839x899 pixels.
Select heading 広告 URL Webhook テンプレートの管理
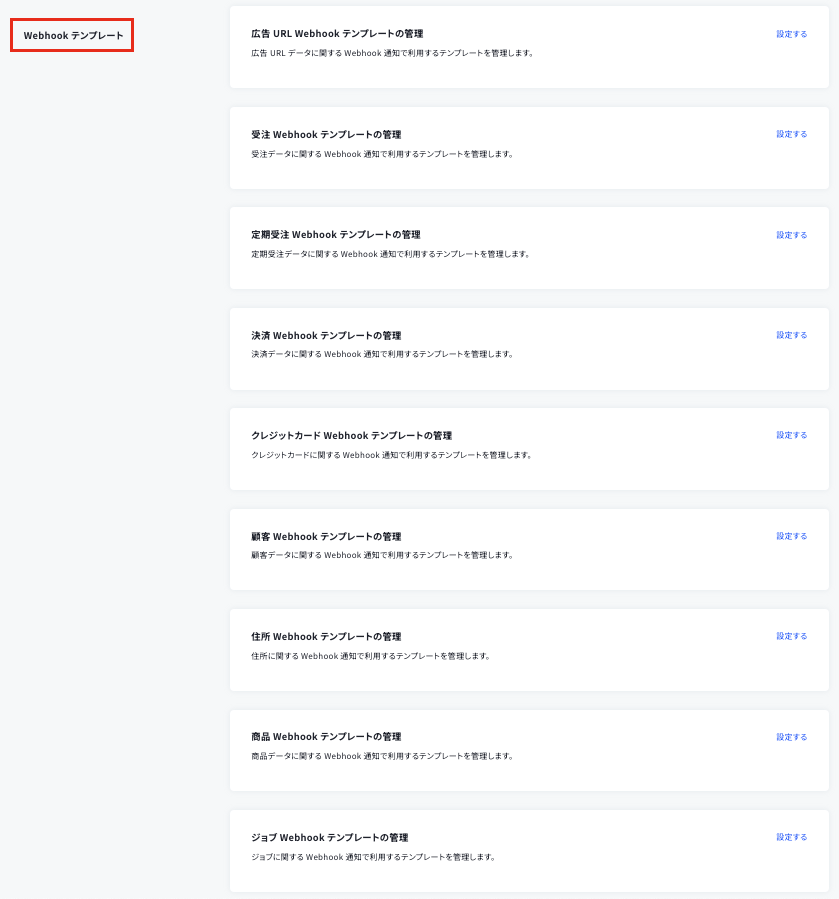pos(337,34)
